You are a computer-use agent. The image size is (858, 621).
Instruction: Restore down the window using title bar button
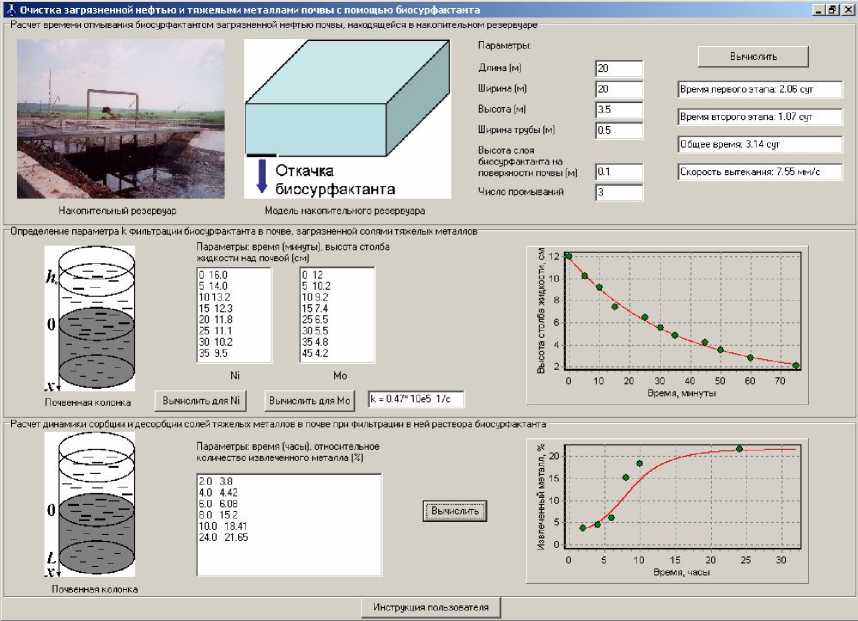click(x=833, y=8)
